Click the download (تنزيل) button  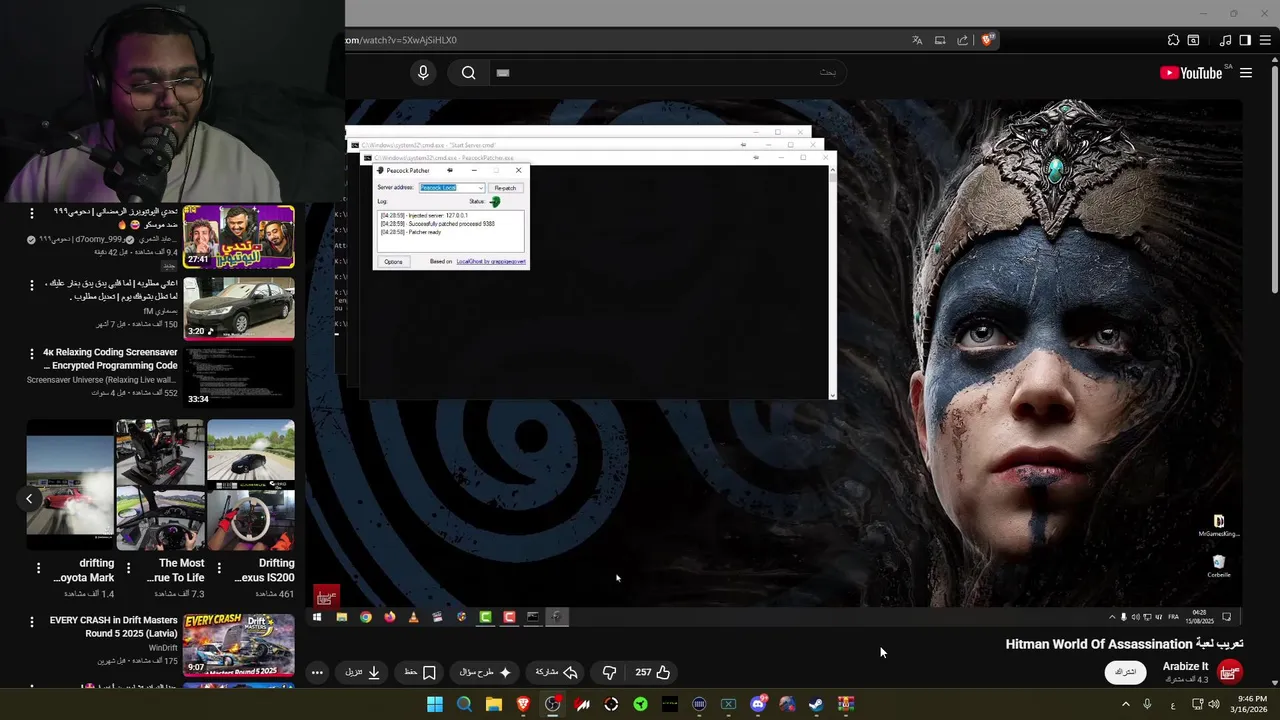point(363,672)
